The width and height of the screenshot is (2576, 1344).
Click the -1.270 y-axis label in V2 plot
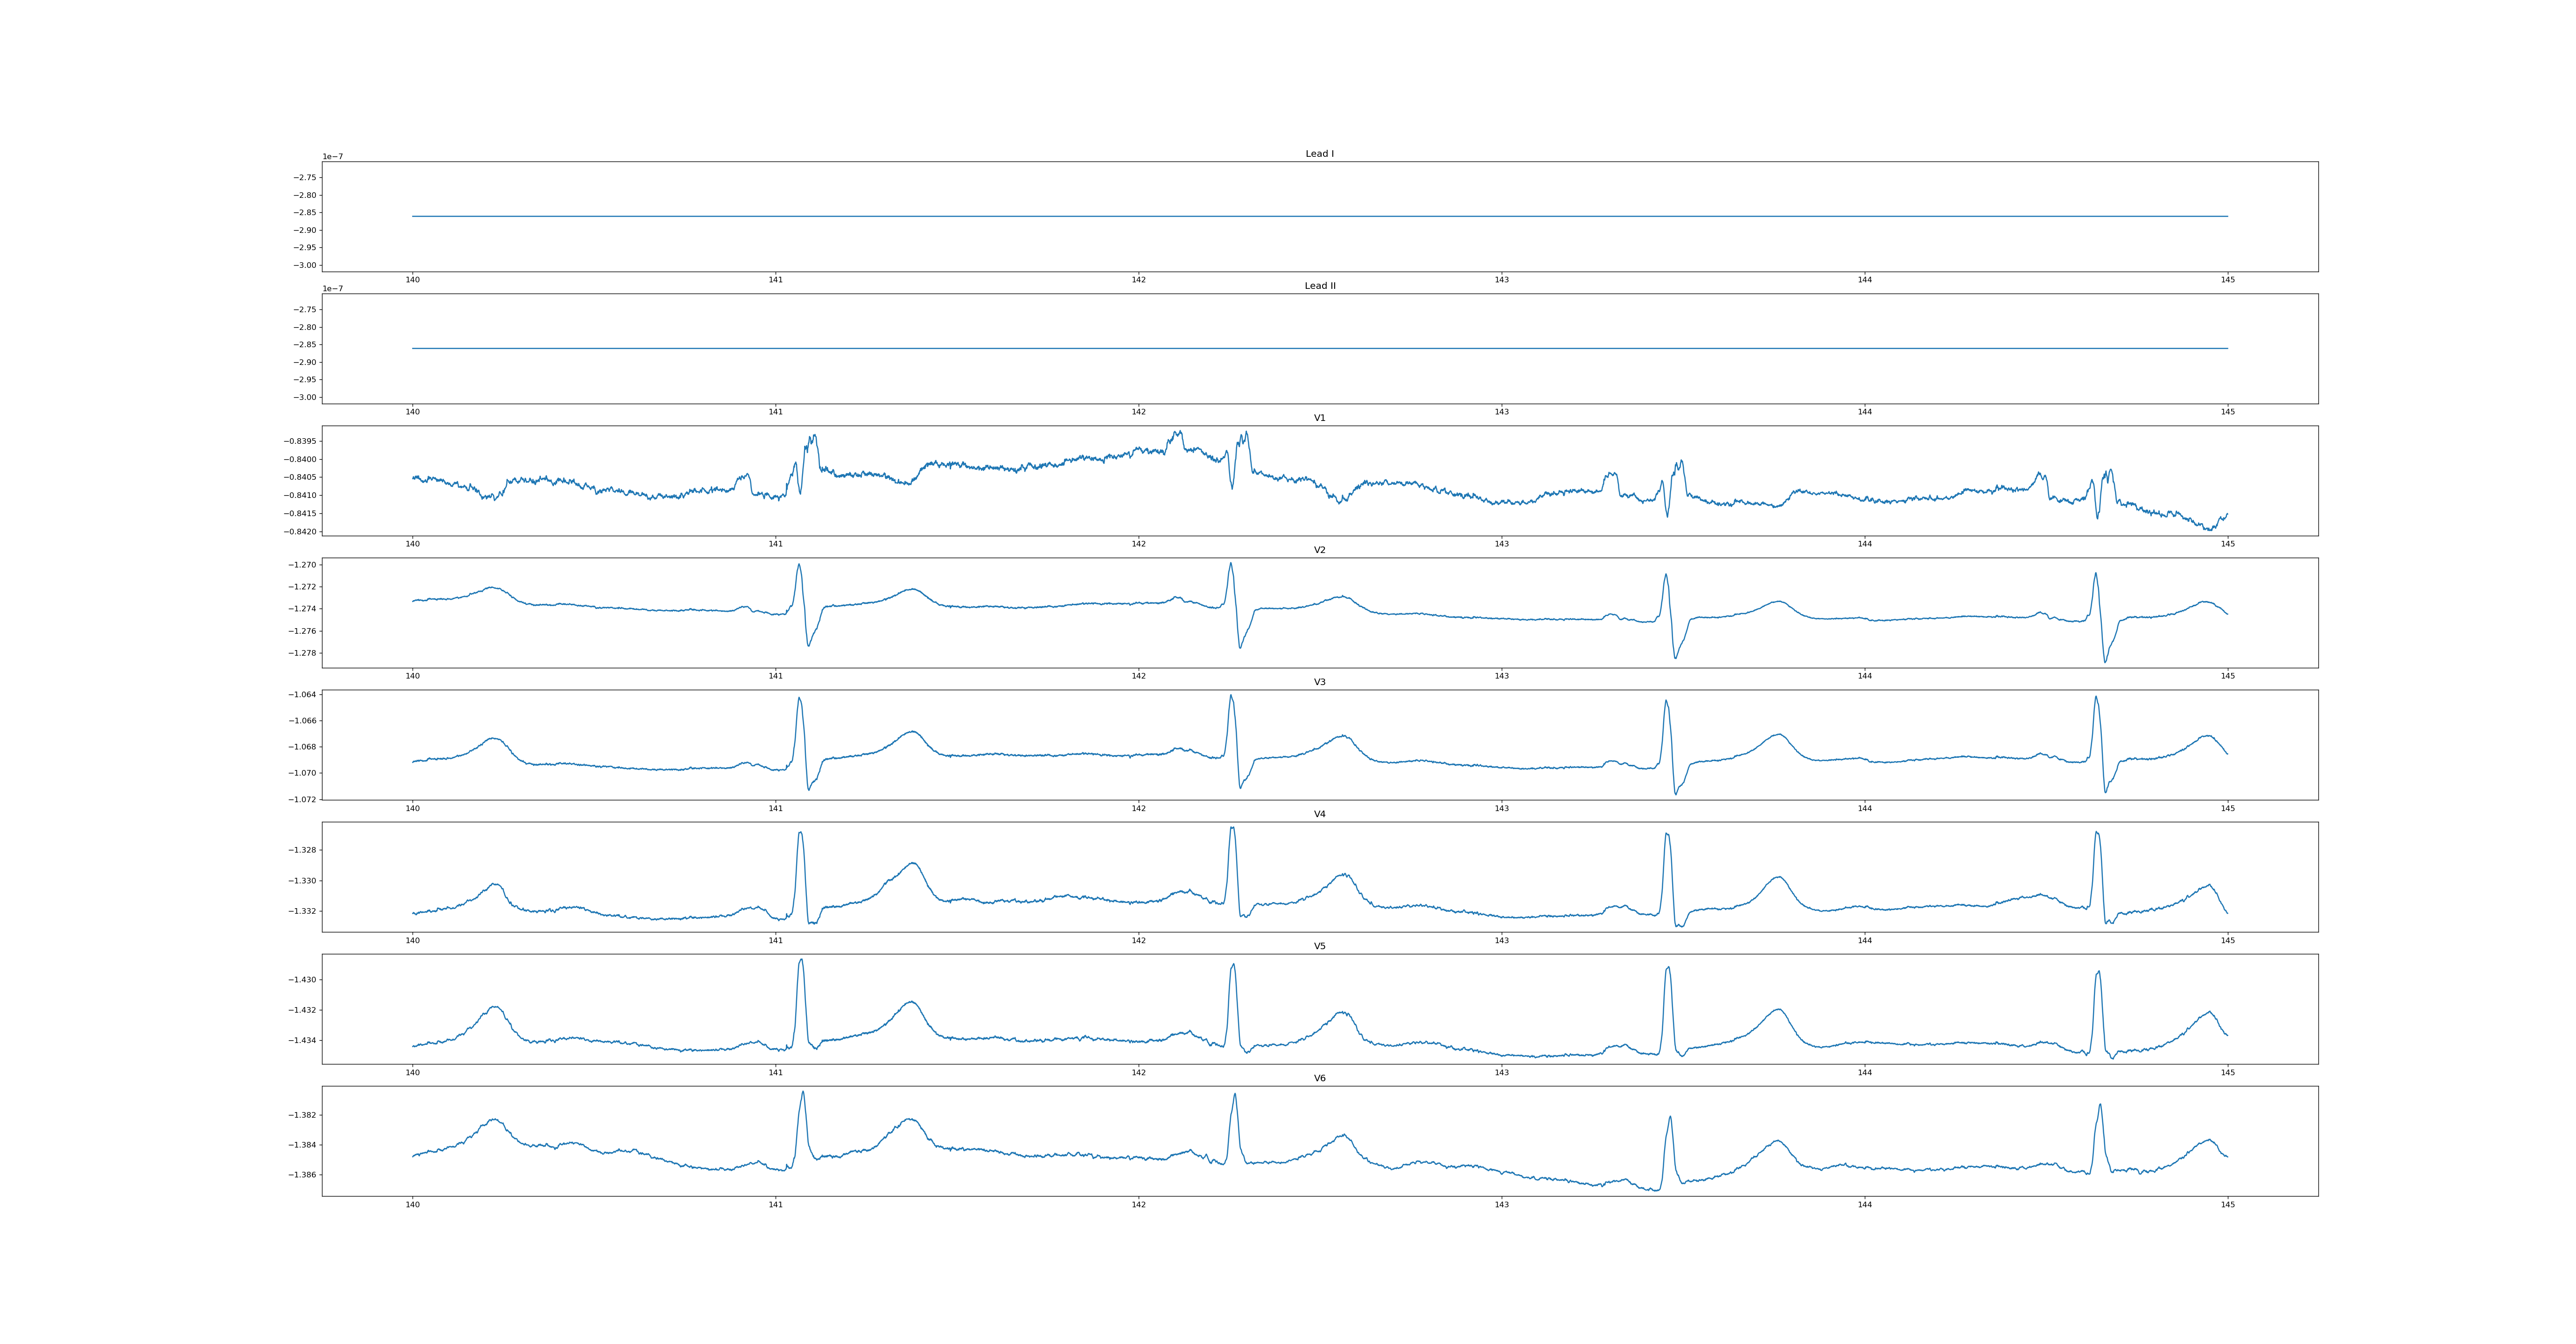pos(301,565)
